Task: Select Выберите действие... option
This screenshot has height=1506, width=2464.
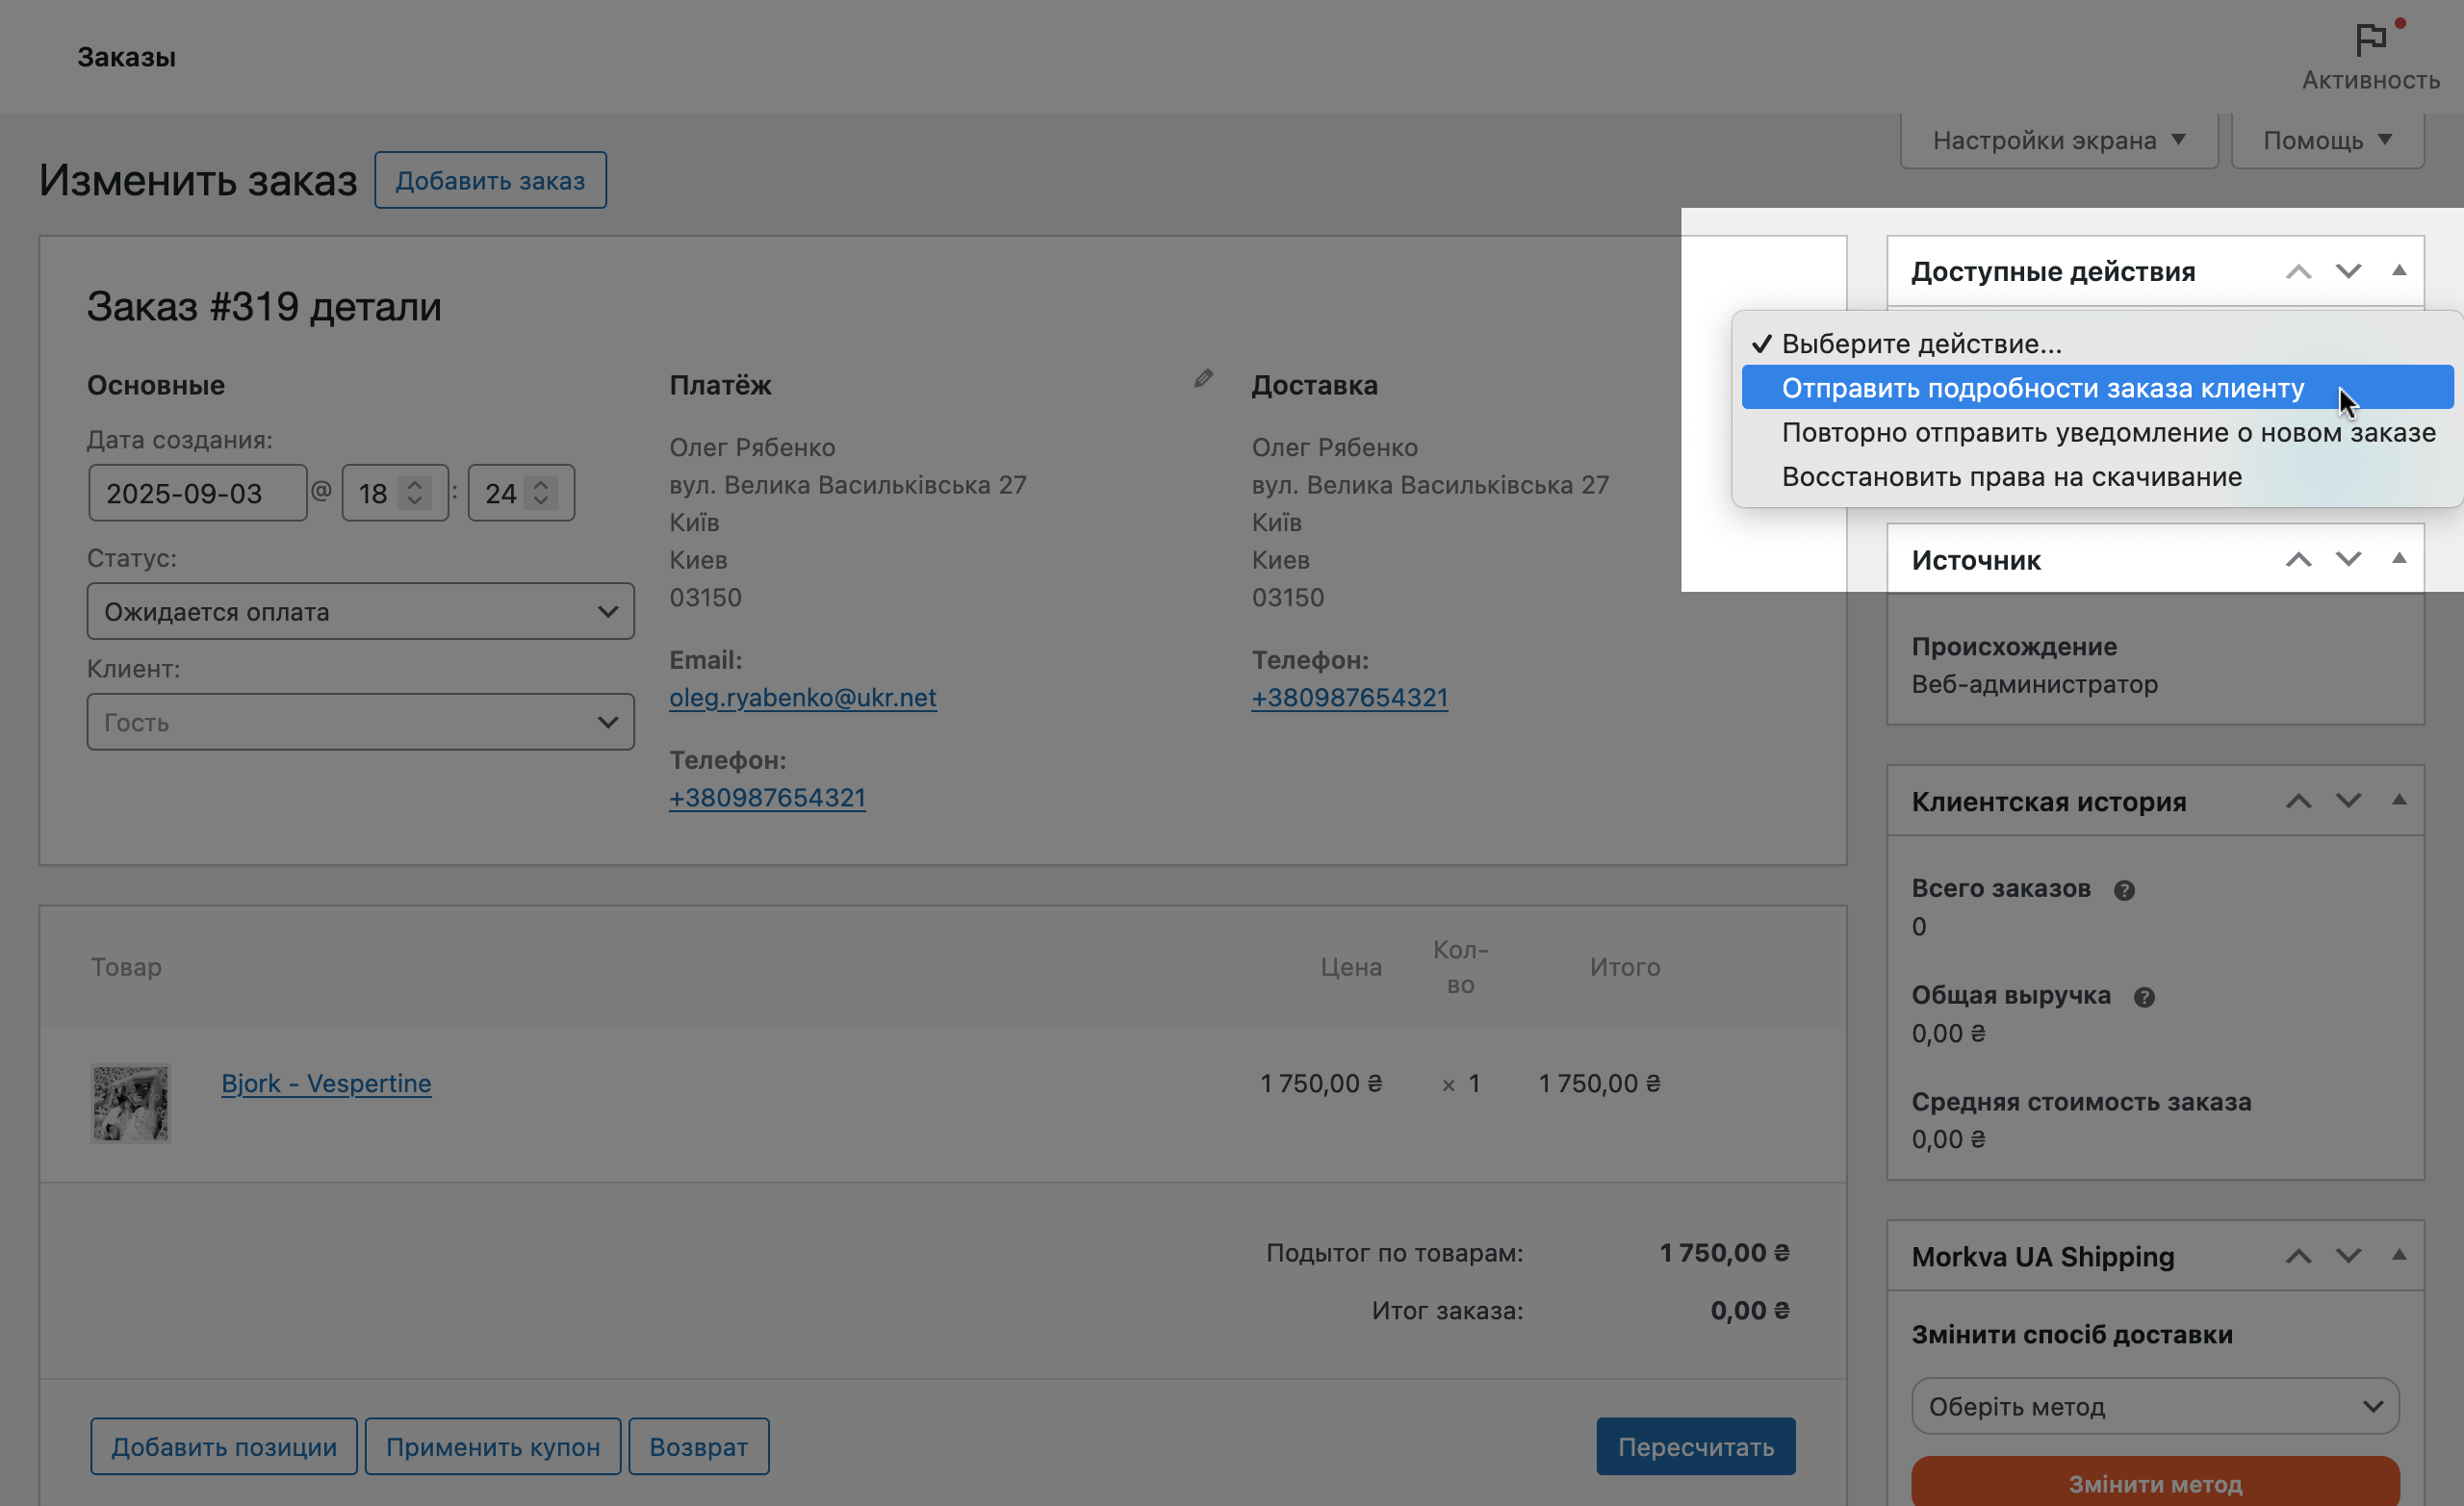Action: pos(2097,343)
